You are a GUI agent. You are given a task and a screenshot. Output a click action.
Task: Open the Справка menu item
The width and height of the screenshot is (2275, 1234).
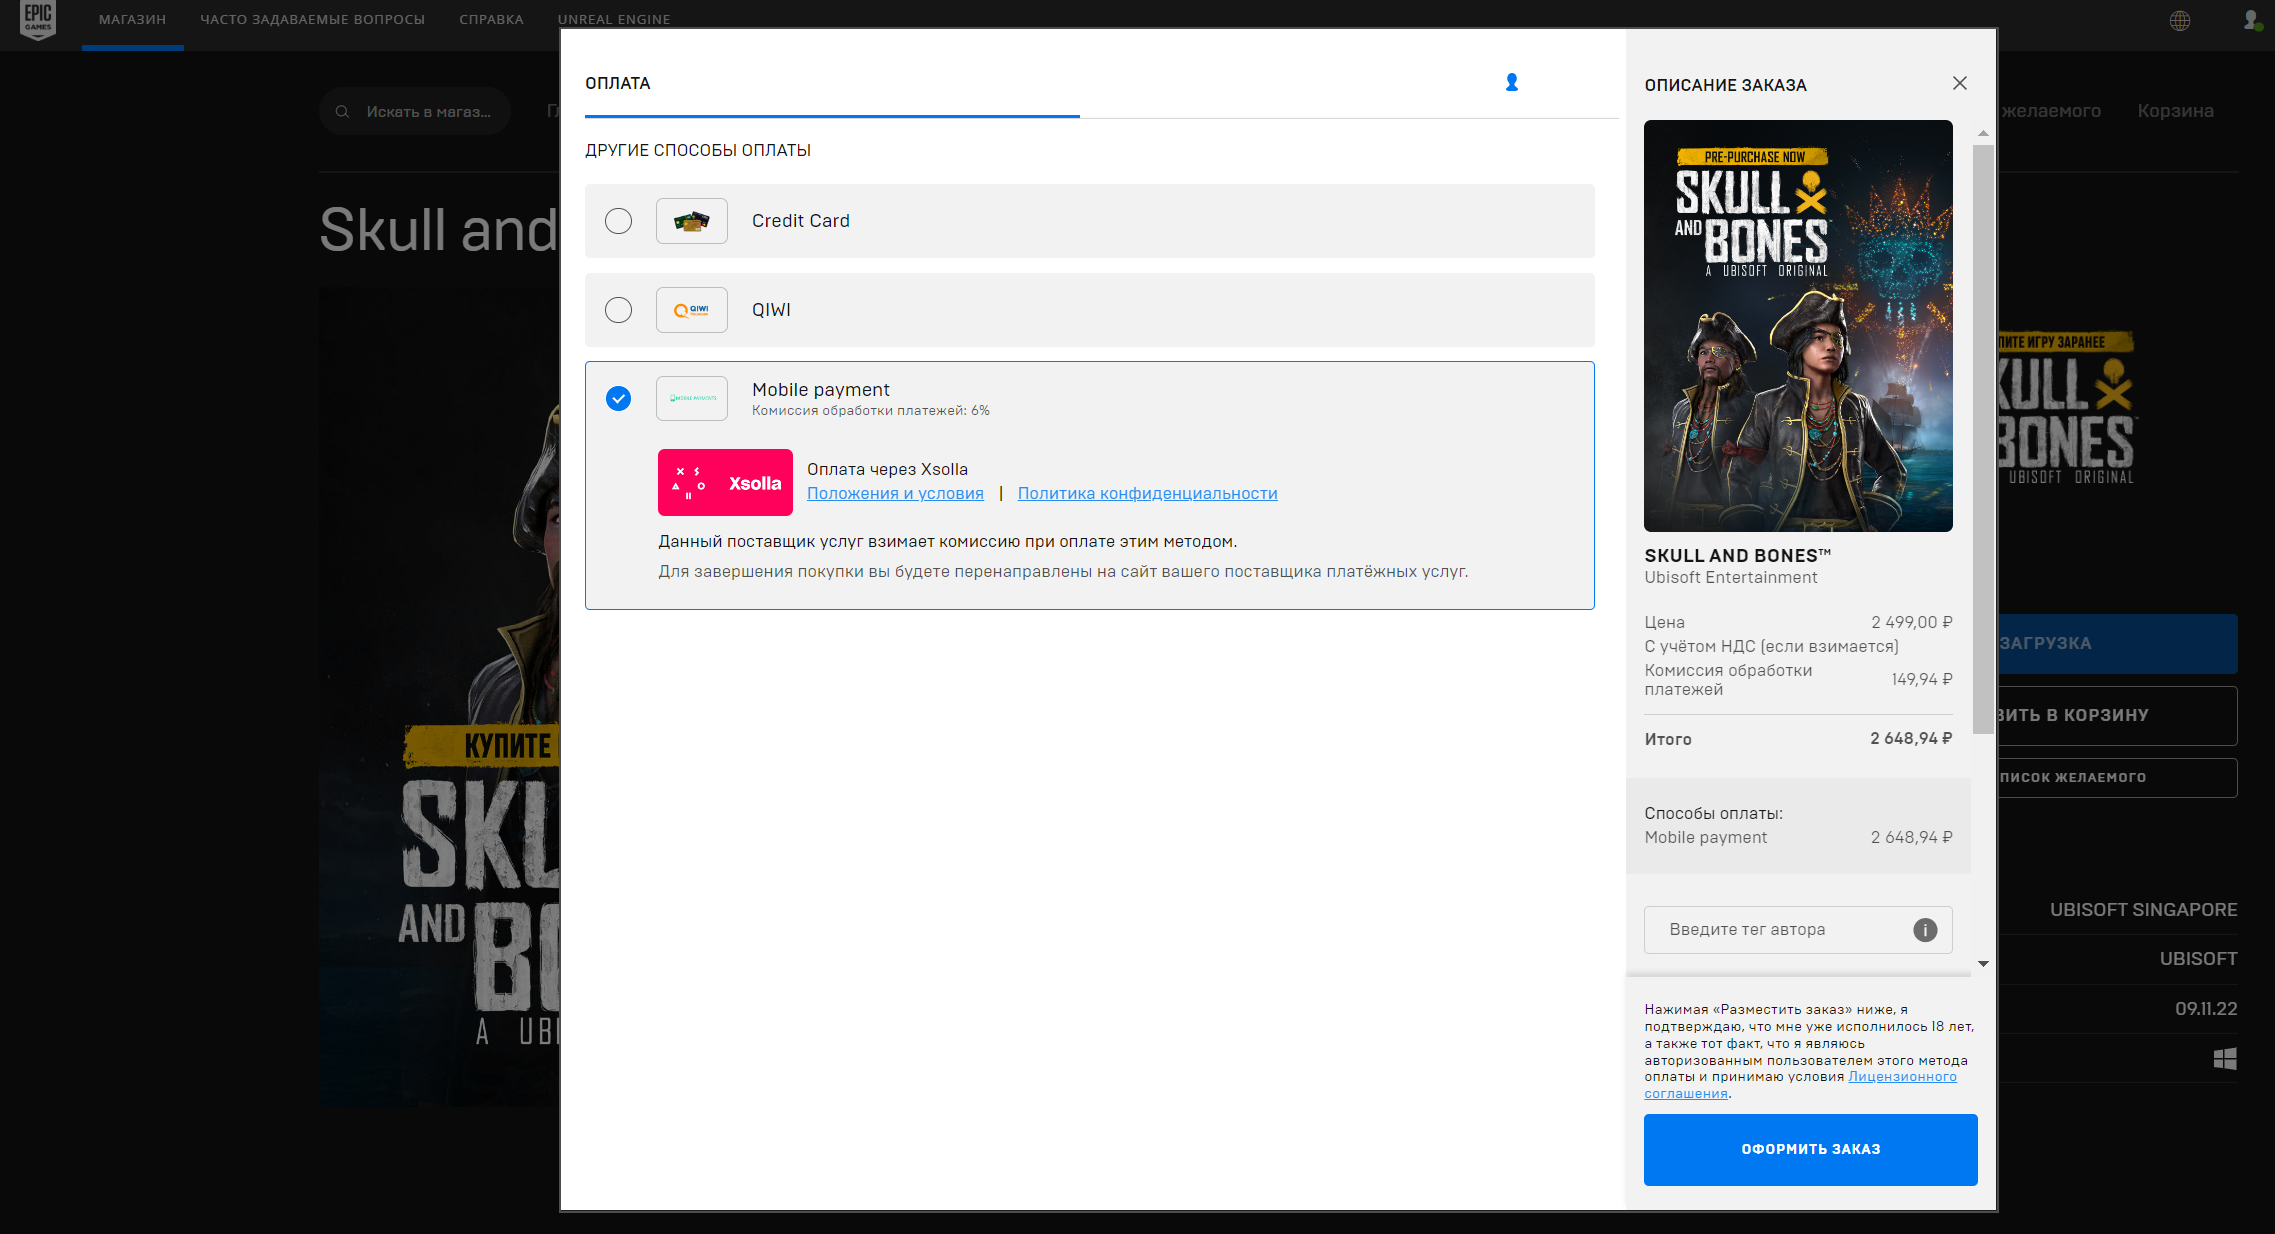491,20
